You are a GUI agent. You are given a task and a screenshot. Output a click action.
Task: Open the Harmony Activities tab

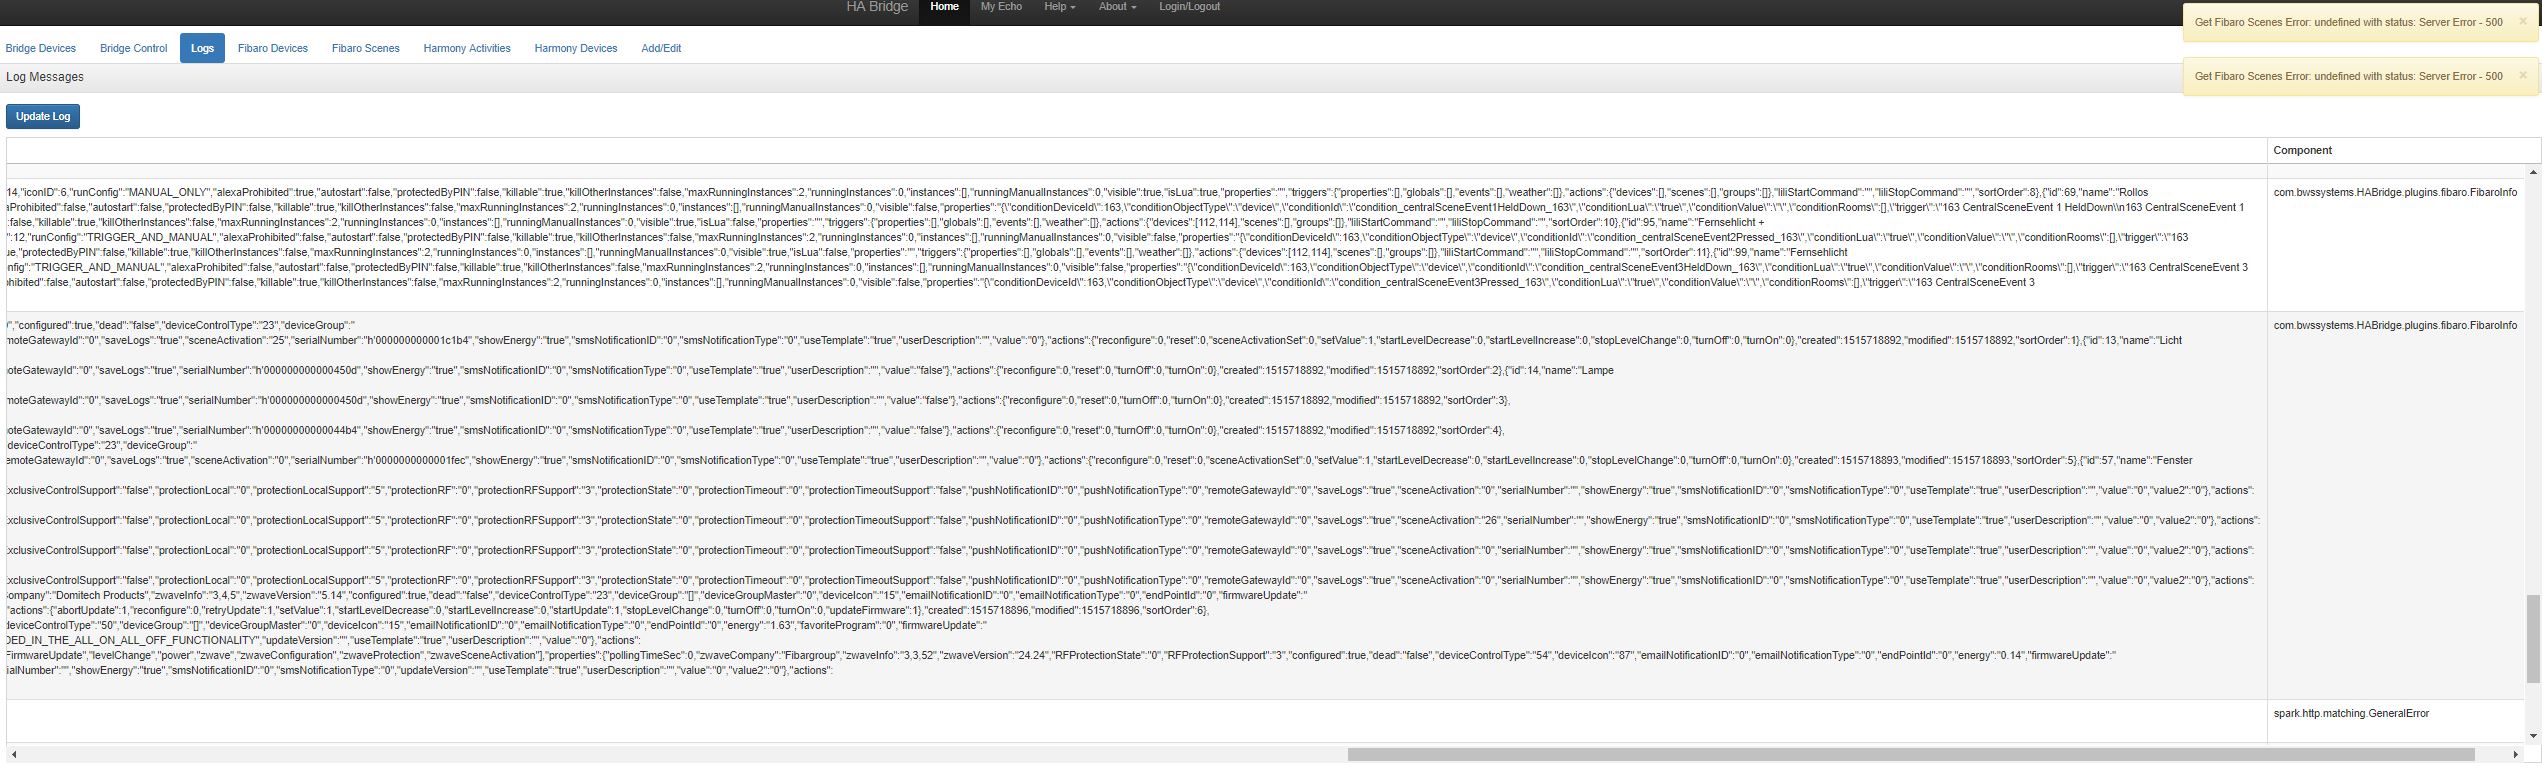[x=467, y=48]
